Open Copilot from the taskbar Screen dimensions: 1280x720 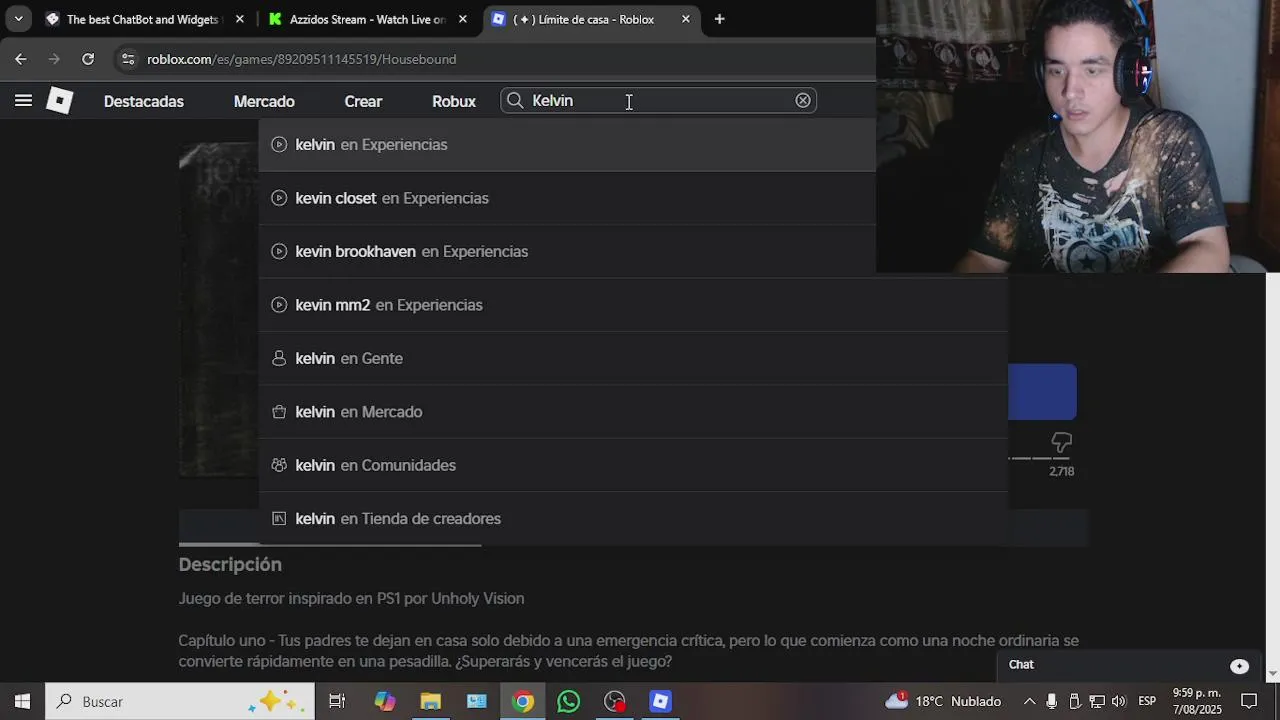click(385, 701)
